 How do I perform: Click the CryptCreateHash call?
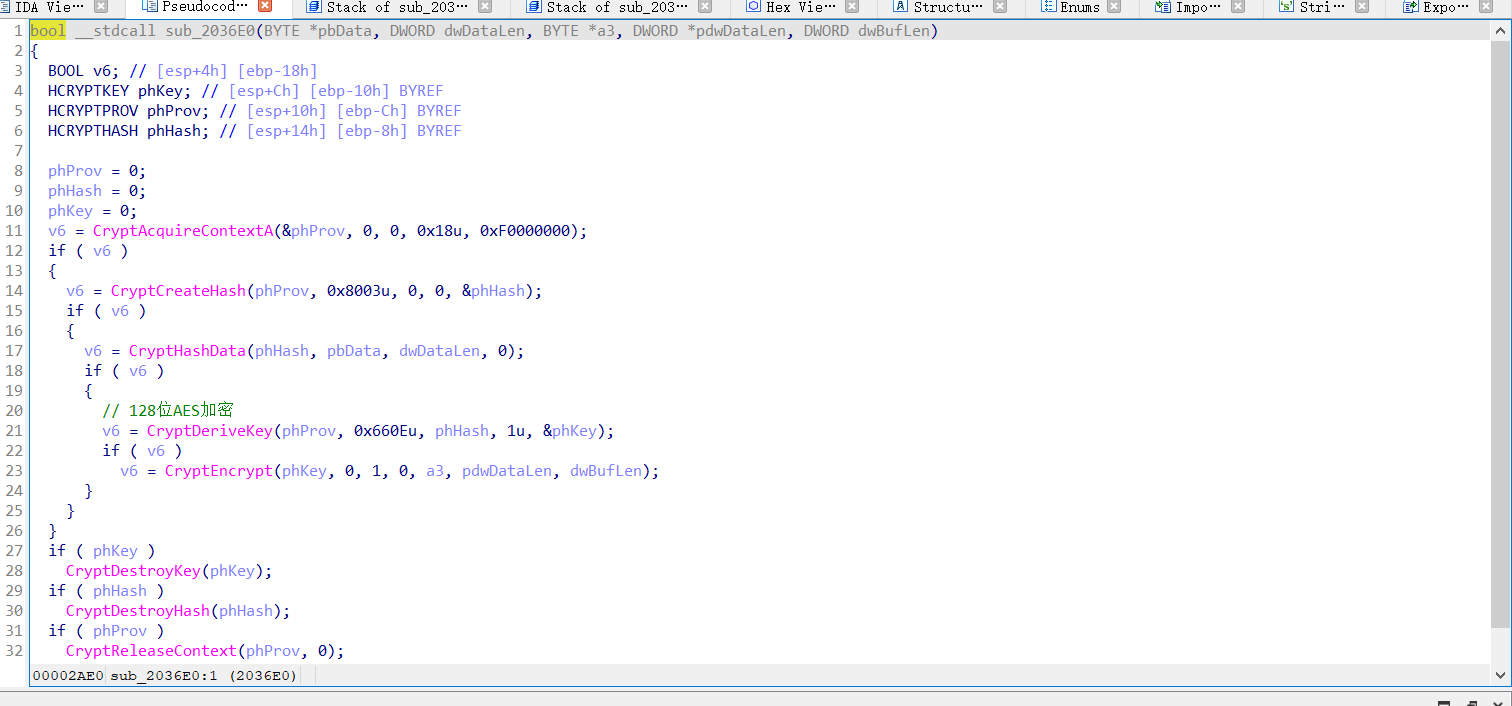178,291
